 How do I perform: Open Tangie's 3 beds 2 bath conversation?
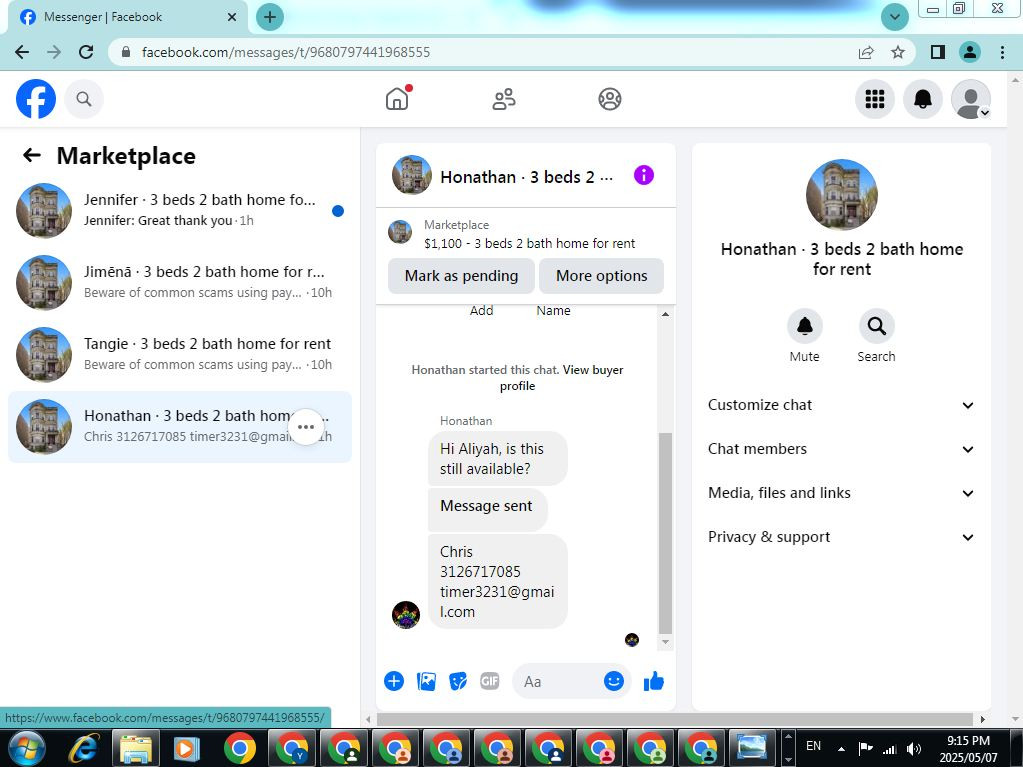(x=179, y=354)
